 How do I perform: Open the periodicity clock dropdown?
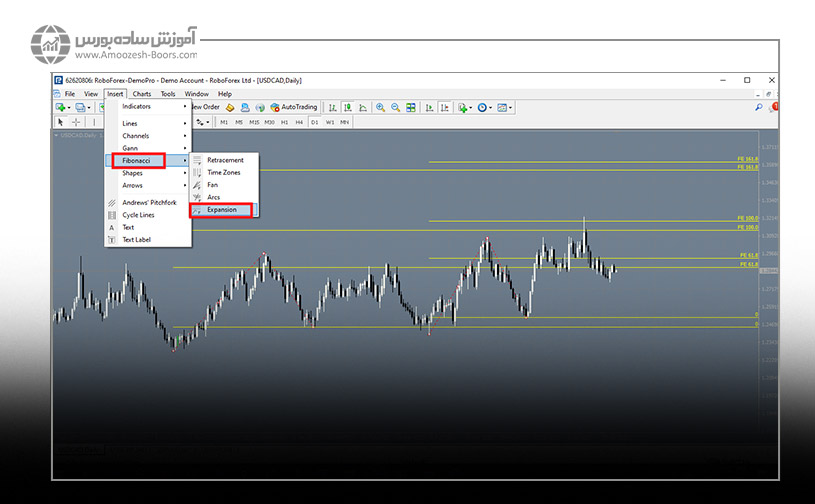tap(485, 107)
